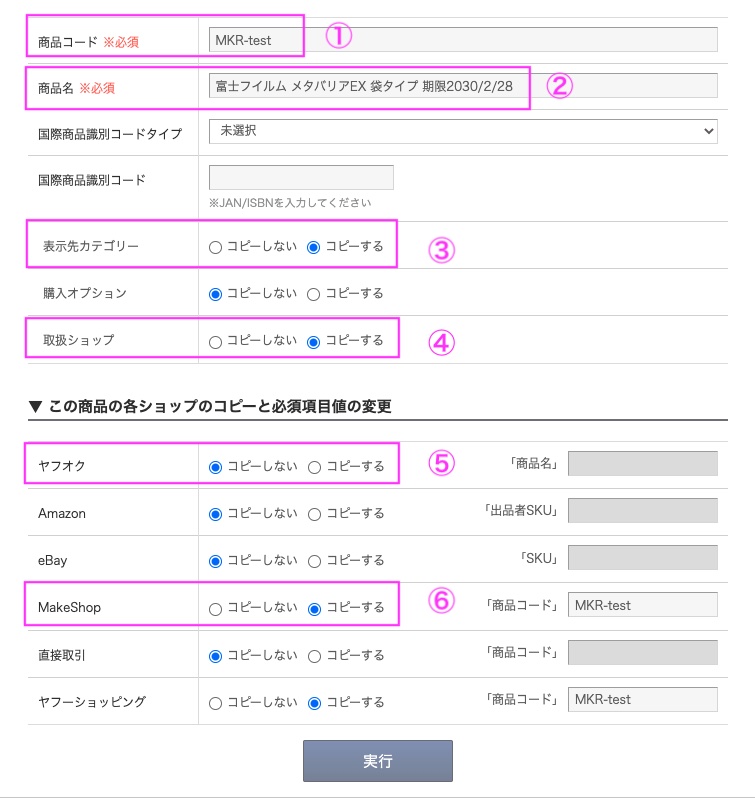Choose コピーする for 直接取引
The width and height of the screenshot is (755, 798).
[314, 656]
